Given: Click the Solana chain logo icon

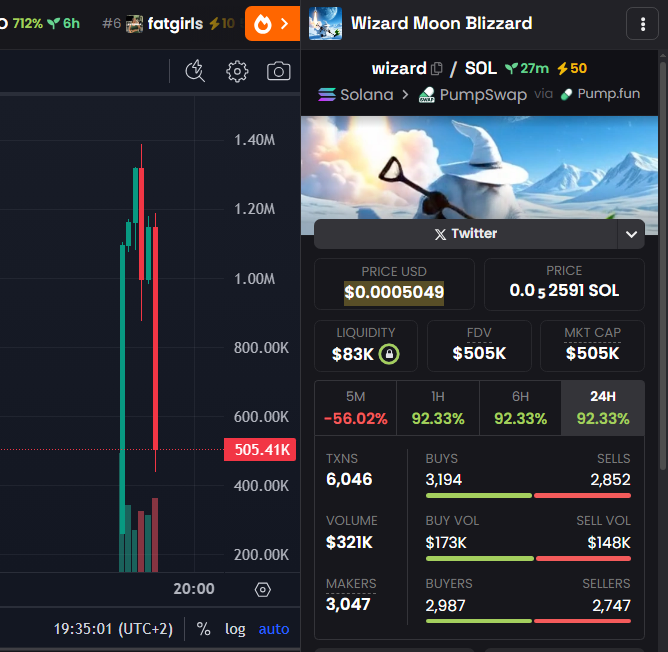Looking at the screenshot, I should 327,94.
